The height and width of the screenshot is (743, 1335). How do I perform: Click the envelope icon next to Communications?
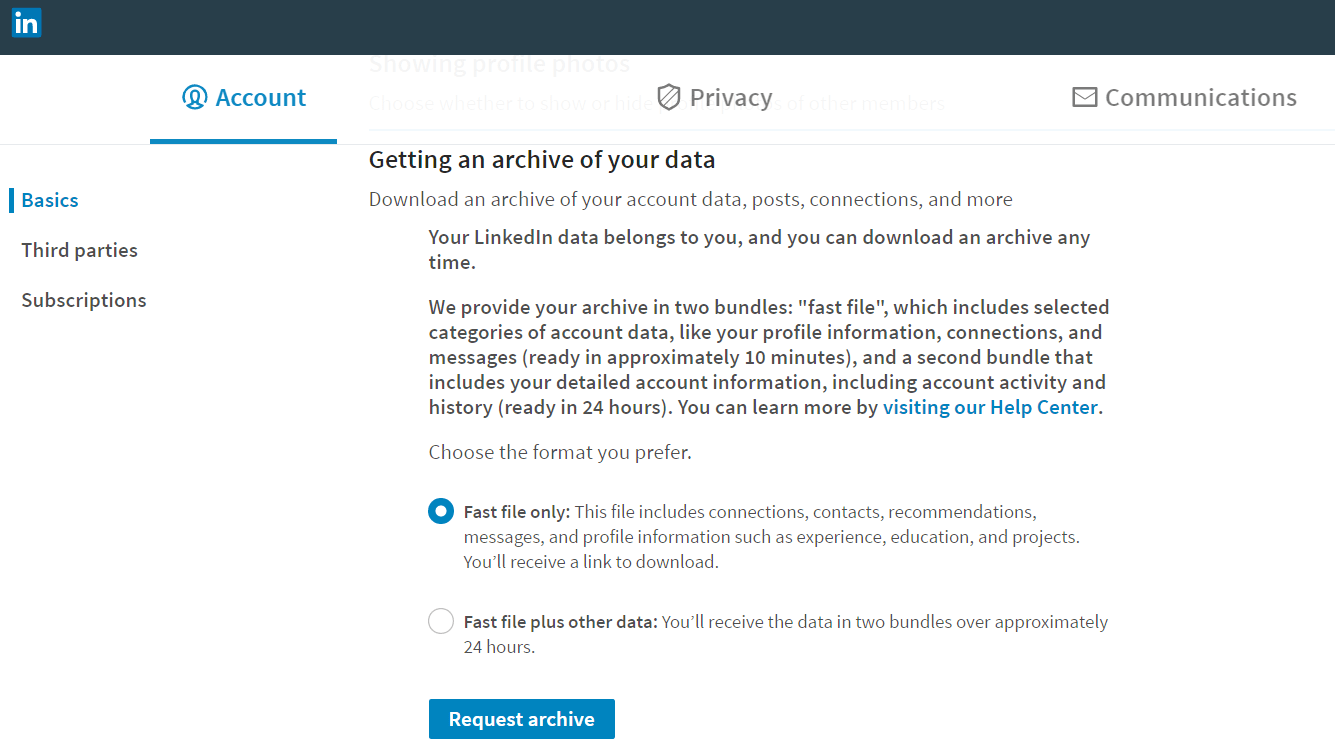tap(1084, 97)
